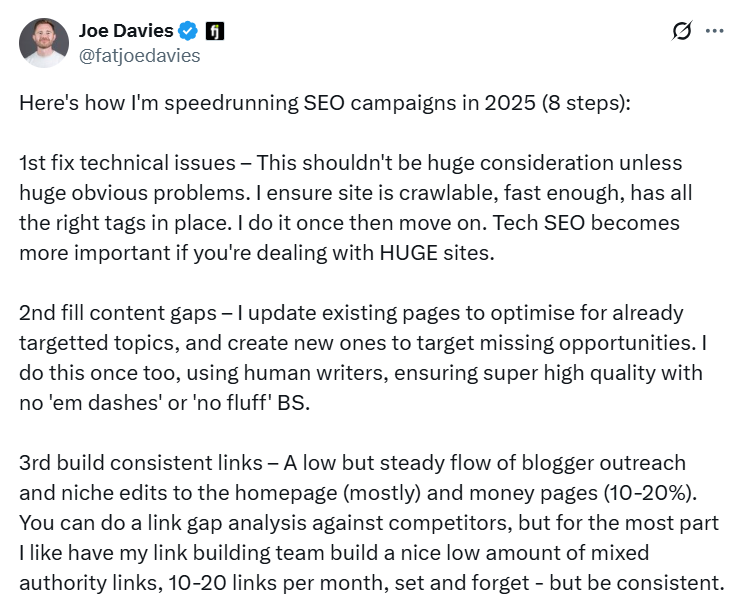Click the Grok explain-post icon

coord(681,31)
